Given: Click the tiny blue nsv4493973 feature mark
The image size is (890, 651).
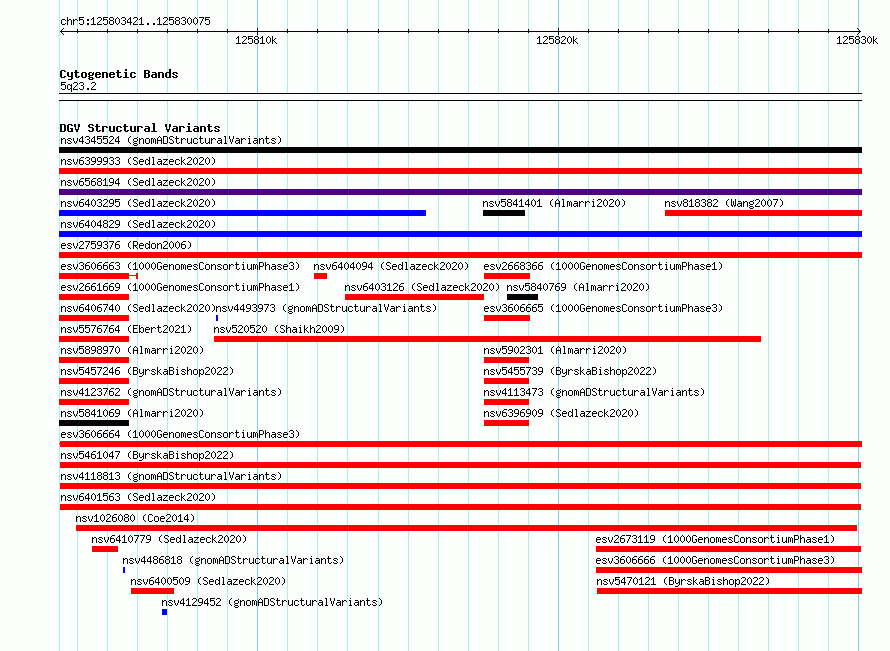Looking at the screenshot, I should tap(217, 318).
